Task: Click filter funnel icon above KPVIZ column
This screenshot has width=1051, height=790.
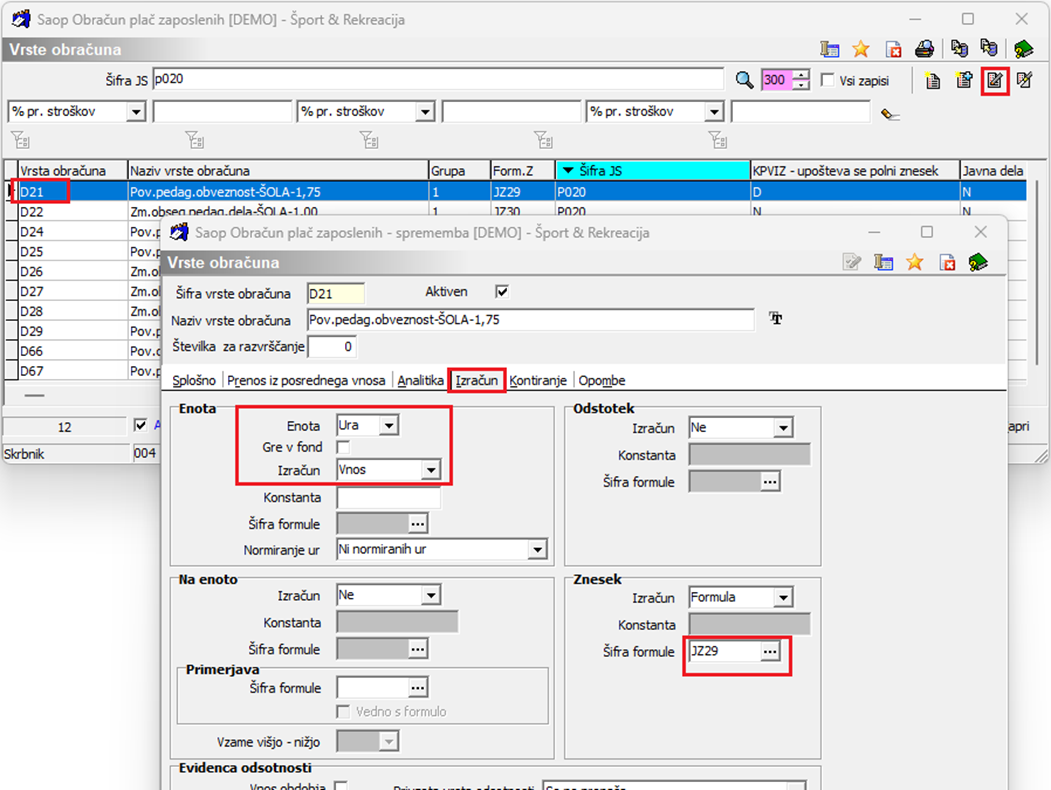Action: pyautogui.click(x=717, y=139)
